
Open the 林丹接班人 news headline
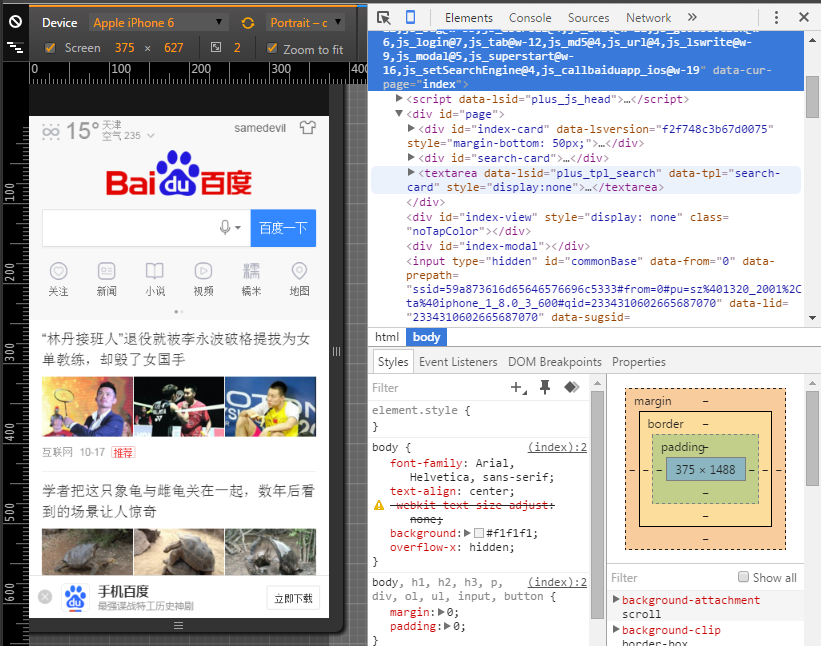[176, 349]
